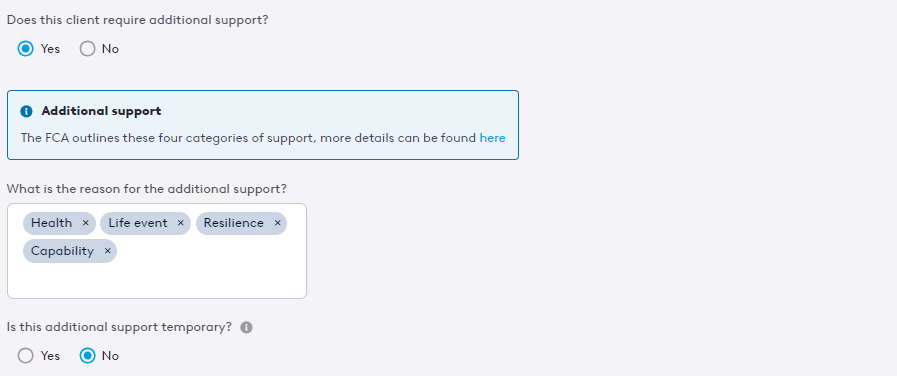Select No for client requires additional support
The width and height of the screenshot is (897, 376).
[88, 49]
